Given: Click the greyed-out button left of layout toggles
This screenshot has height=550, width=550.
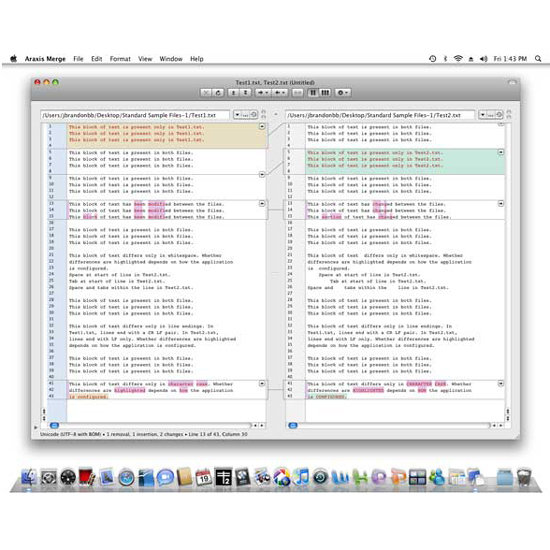Looking at the screenshot, I should [297, 93].
